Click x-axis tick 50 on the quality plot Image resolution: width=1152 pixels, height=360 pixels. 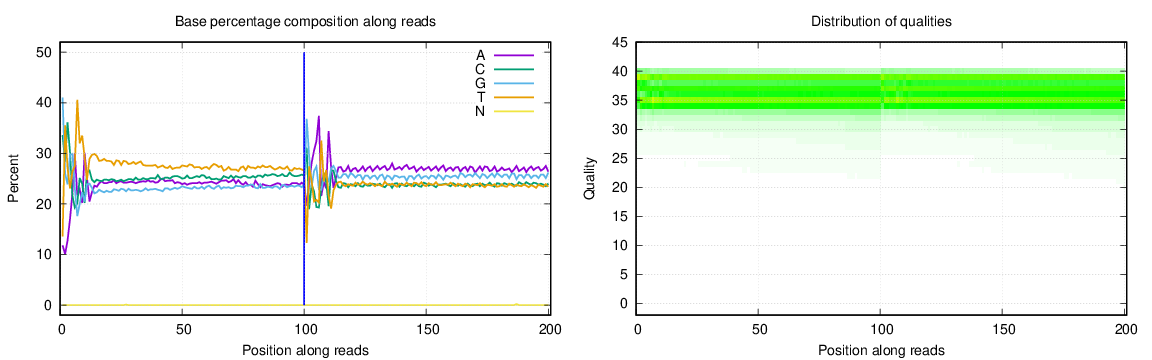760,329
